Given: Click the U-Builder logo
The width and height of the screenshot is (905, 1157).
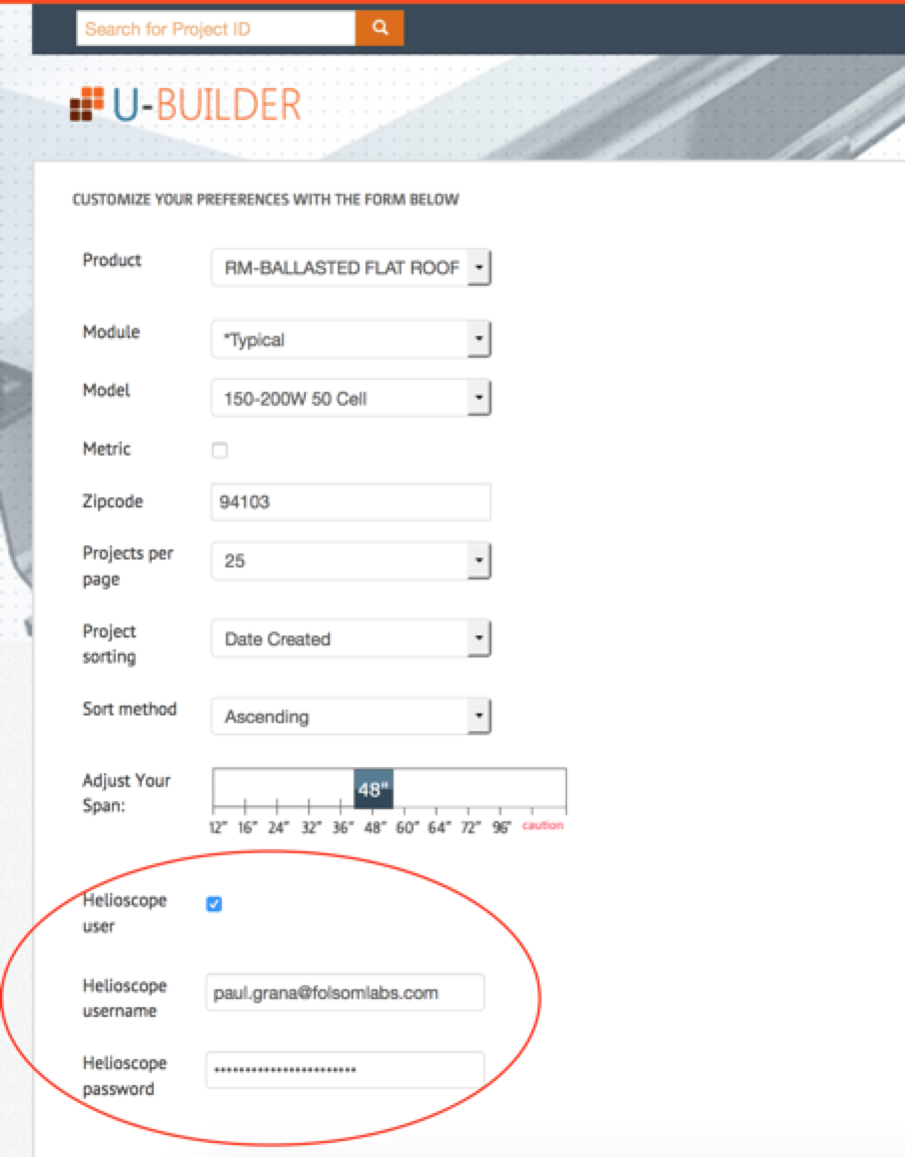Looking at the screenshot, I should pos(186,105).
